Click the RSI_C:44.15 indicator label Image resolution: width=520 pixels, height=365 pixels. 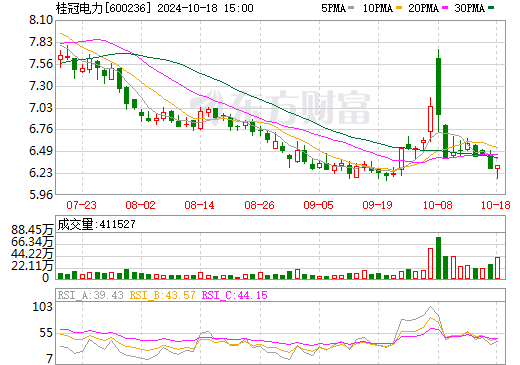(x=235, y=295)
